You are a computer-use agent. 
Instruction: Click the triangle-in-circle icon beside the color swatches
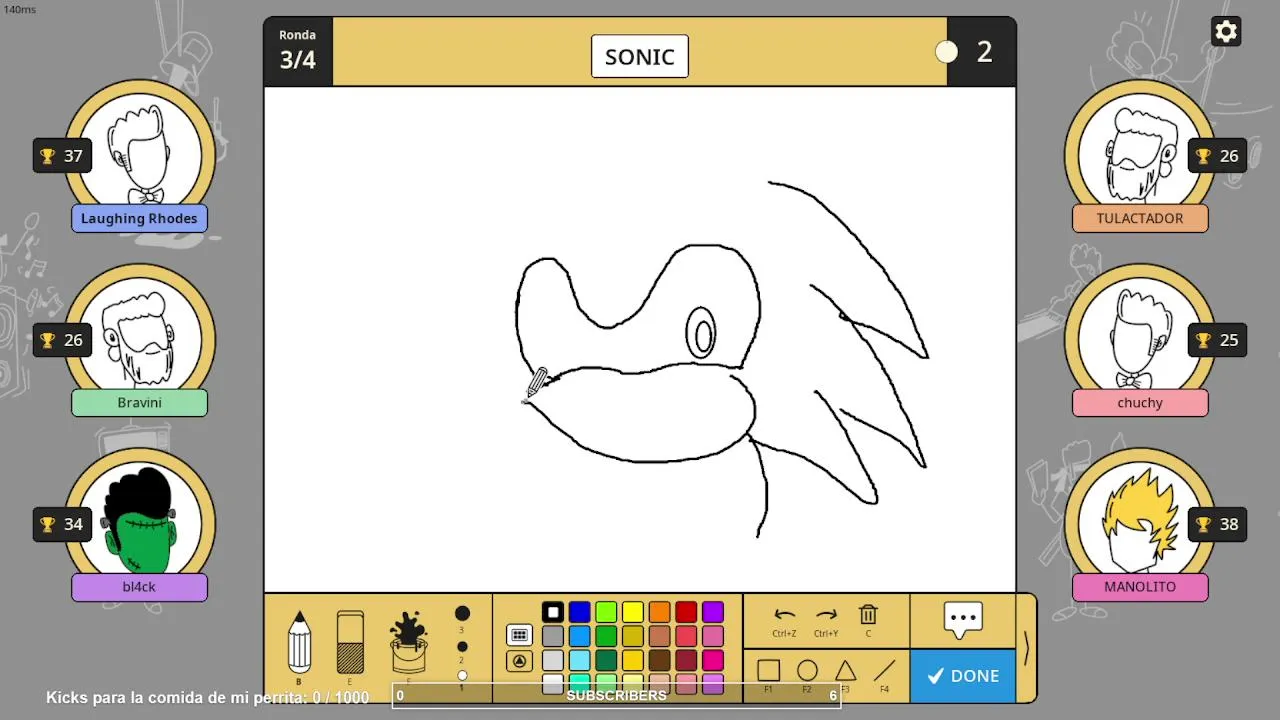(519, 661)
